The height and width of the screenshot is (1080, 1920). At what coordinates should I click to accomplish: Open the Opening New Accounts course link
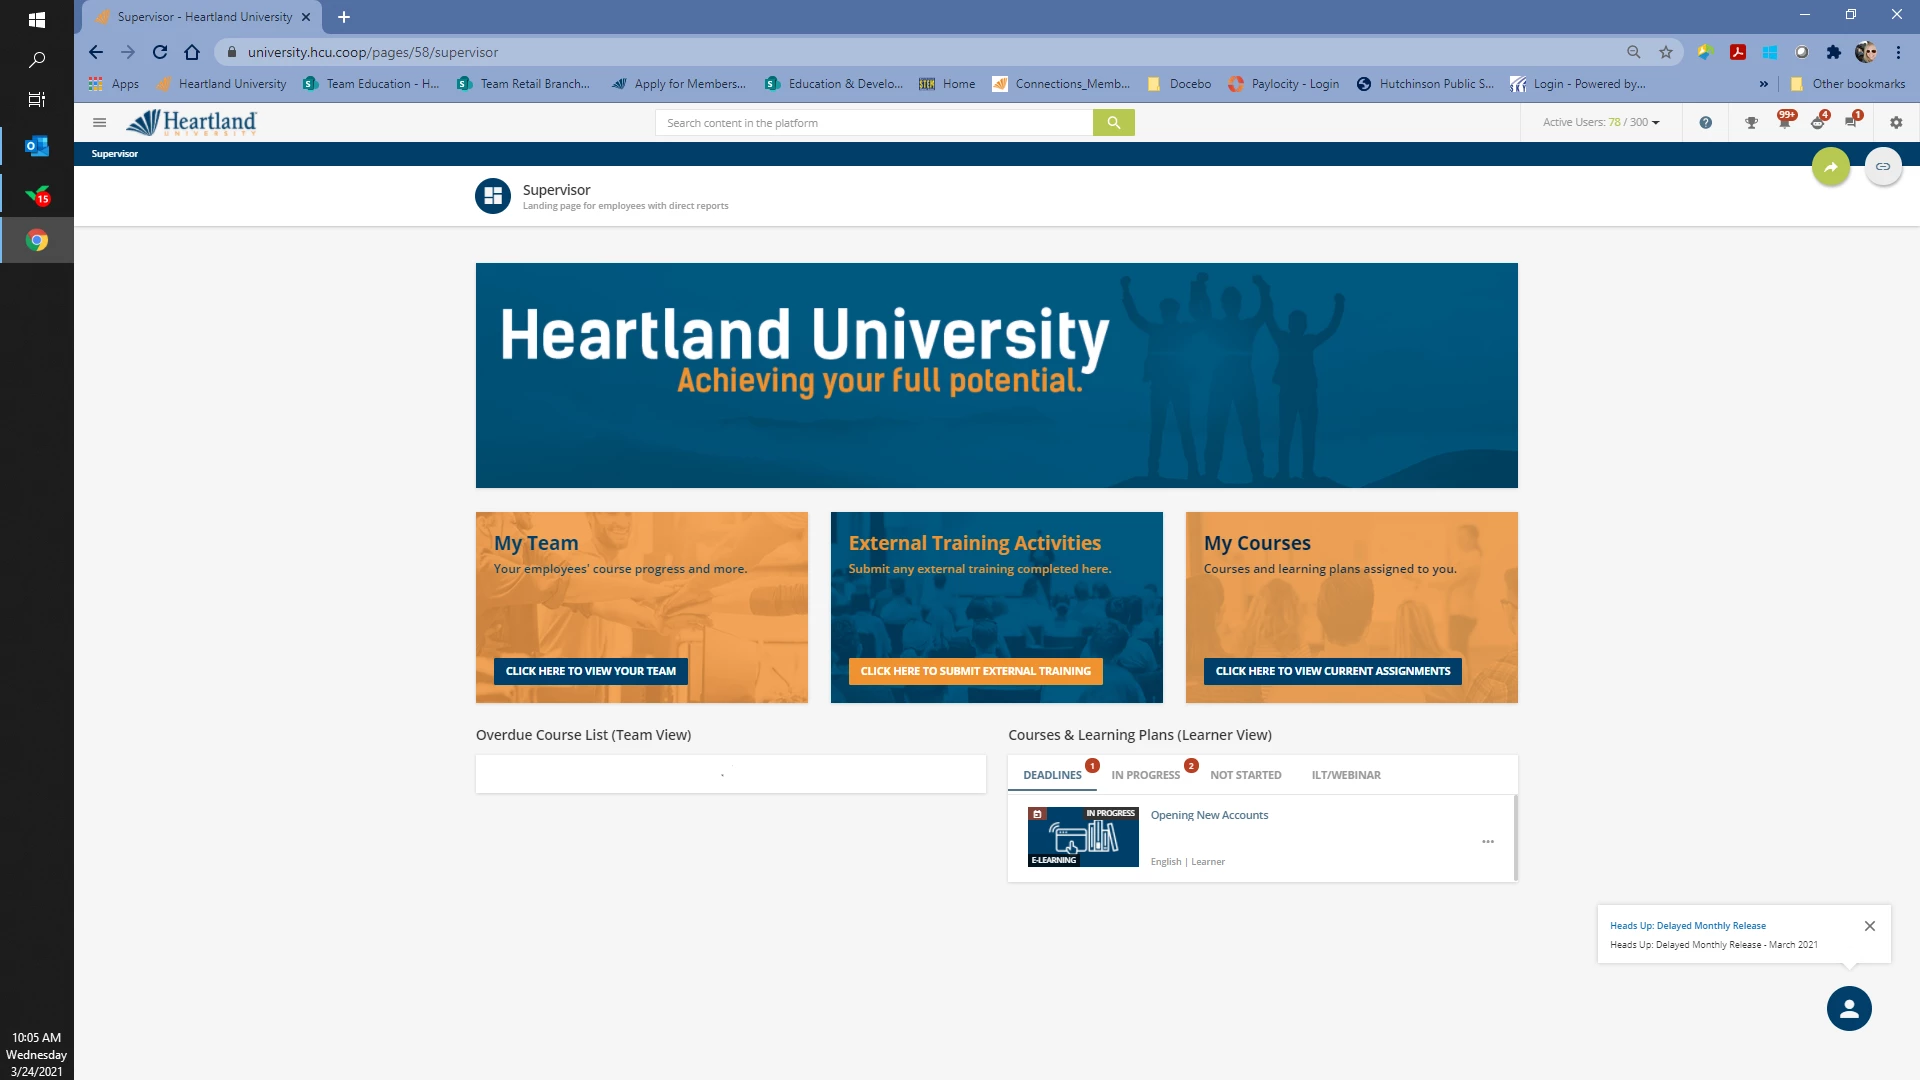[1208, 815]
